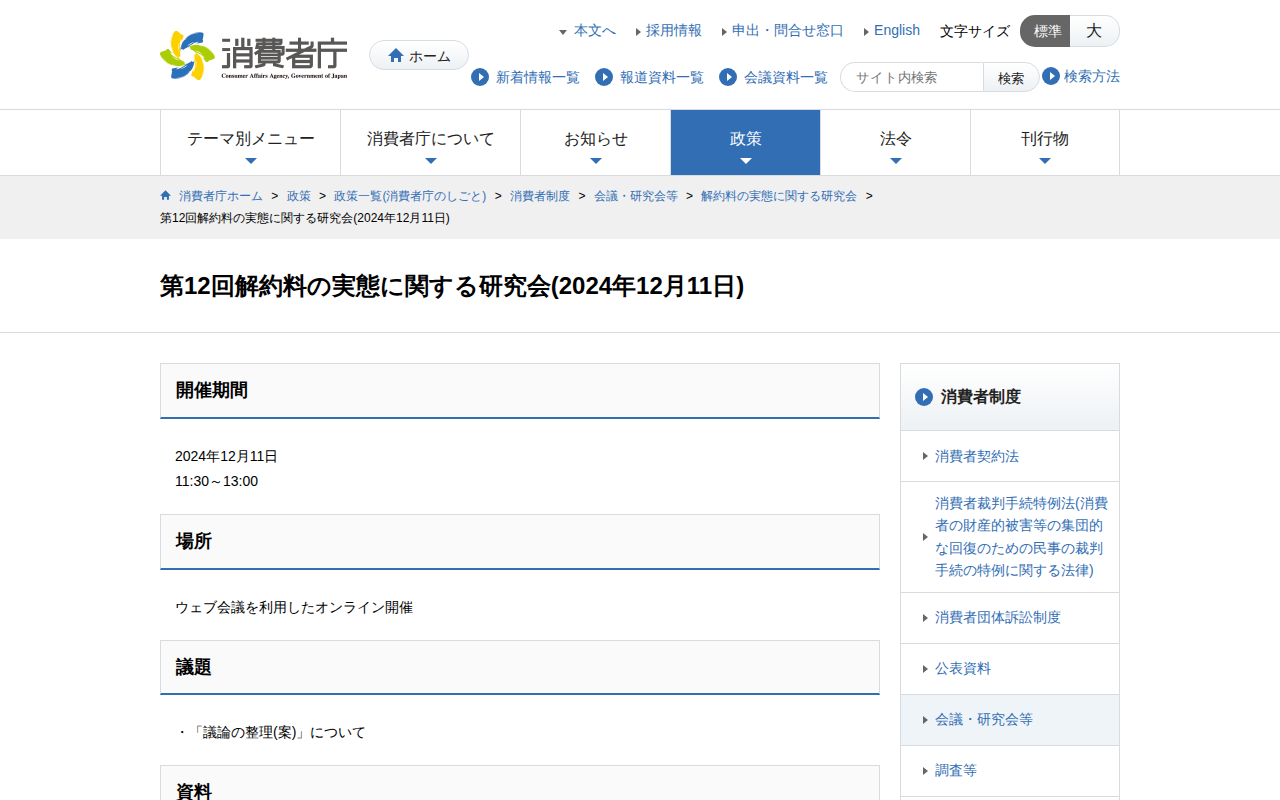Set text size to 大
Screen dimensions: 1280x800
pyautogui.click(x=1094, y=31)
